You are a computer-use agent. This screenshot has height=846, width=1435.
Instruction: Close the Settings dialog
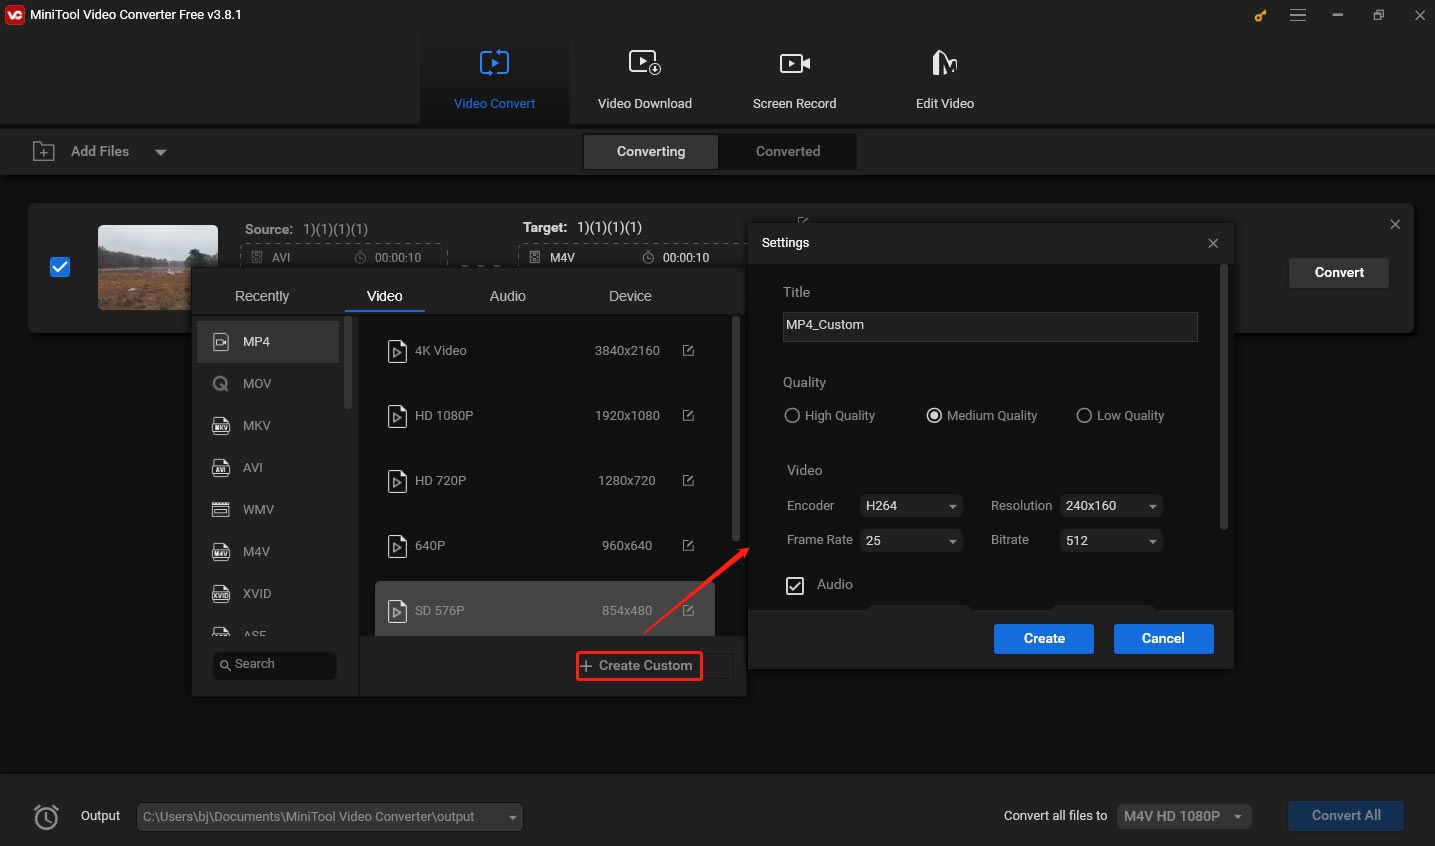pyautogui.click(x=1213, y=243)
